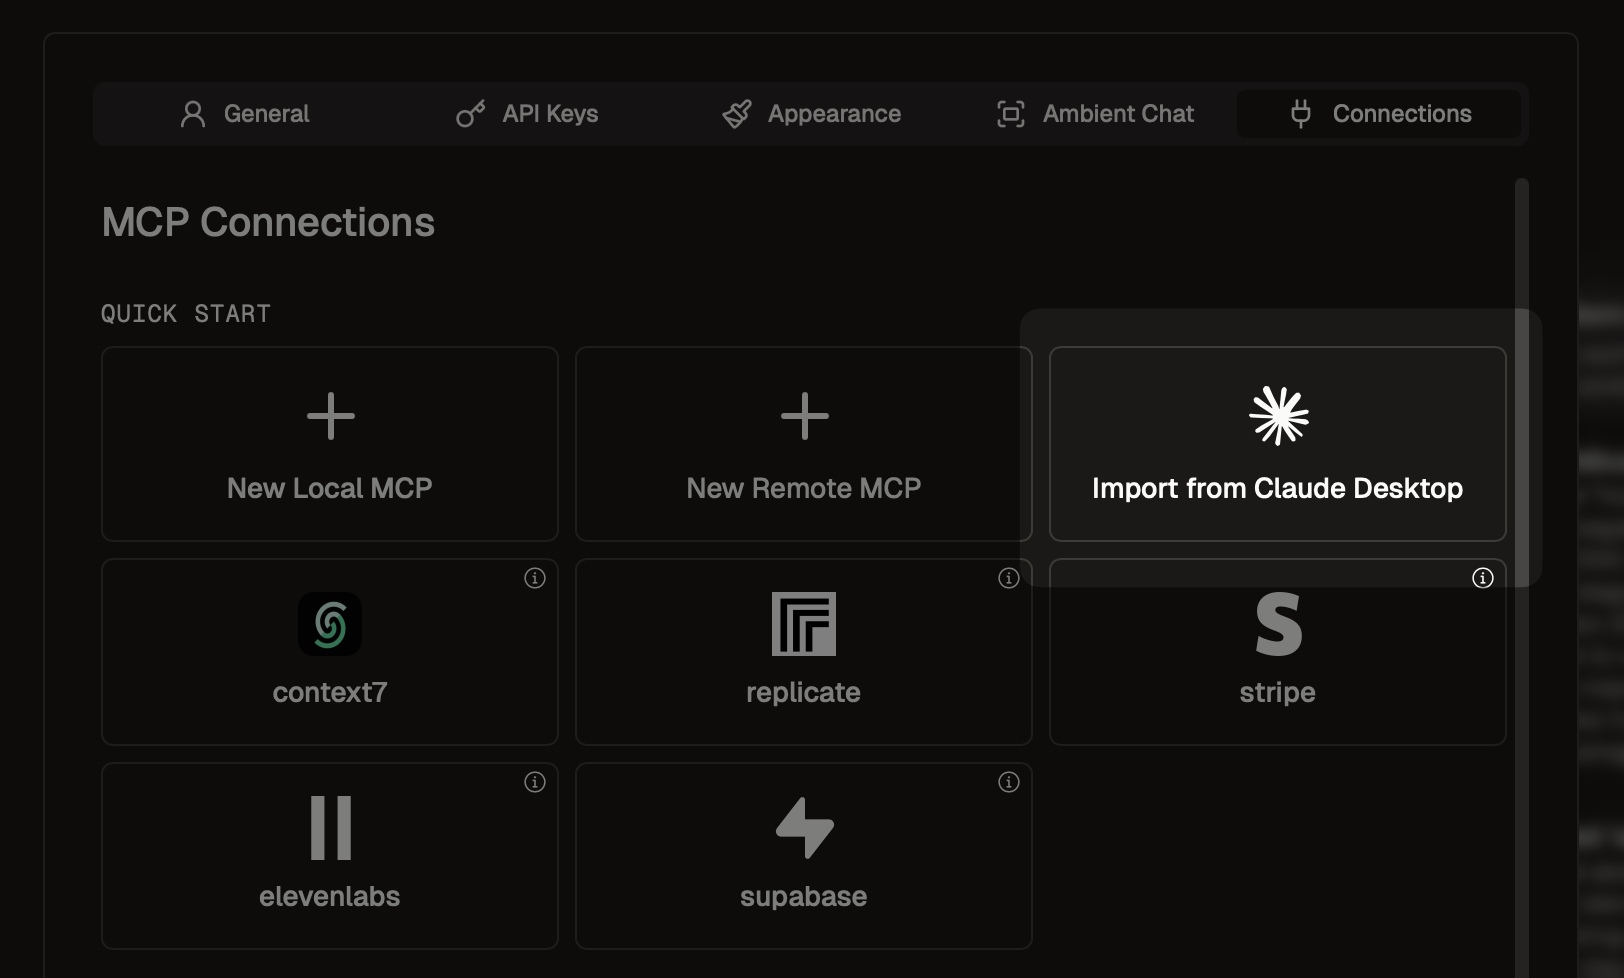Image resolution: width=1624 pixels, height=978 pixels.
Task: Add the replicate connection
Action: [x=804, y=652]
